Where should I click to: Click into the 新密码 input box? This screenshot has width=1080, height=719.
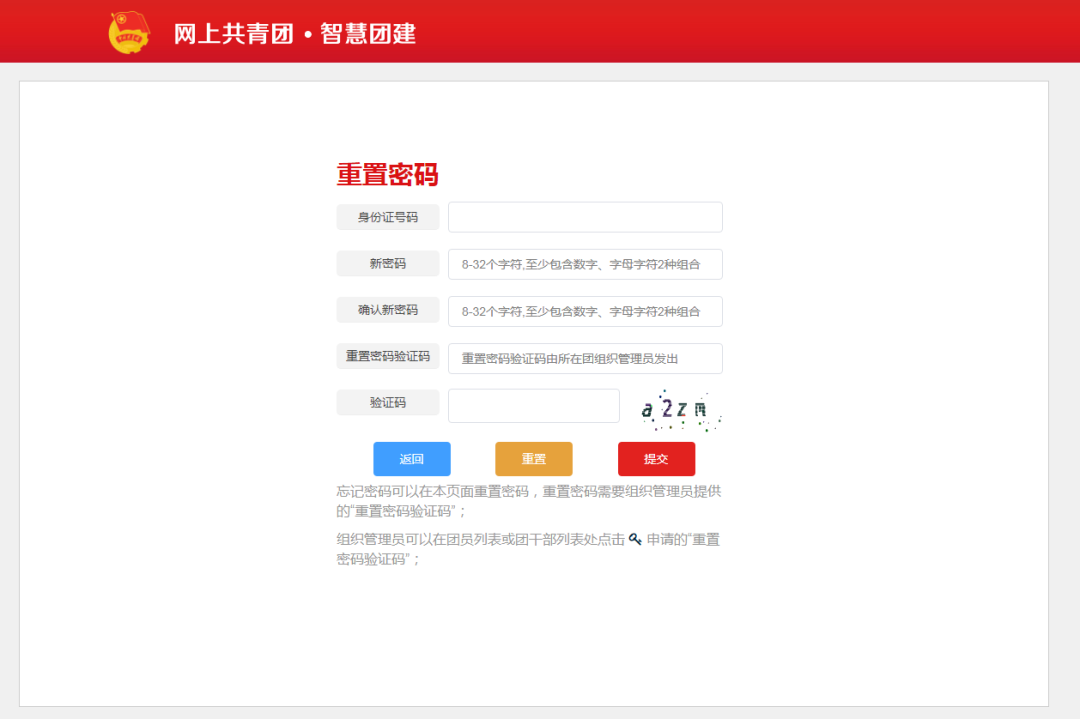[585, 264]
